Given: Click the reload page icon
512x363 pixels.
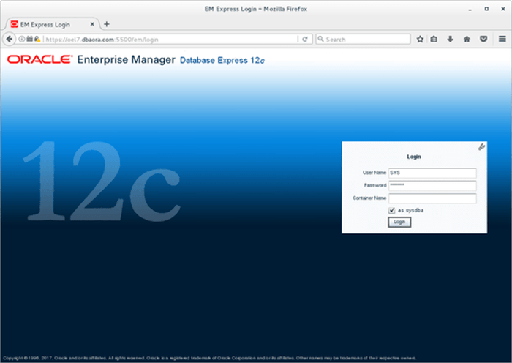Looking at the screenshot, I should [305, 39].
